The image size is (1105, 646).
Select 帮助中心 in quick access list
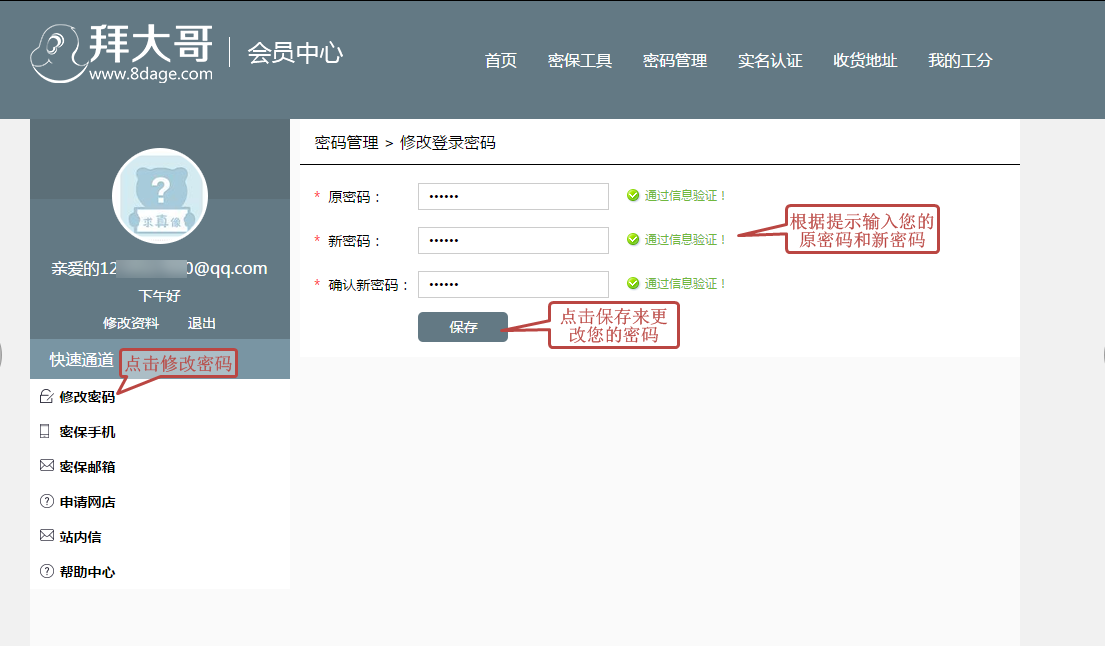[x=87, y=572]
